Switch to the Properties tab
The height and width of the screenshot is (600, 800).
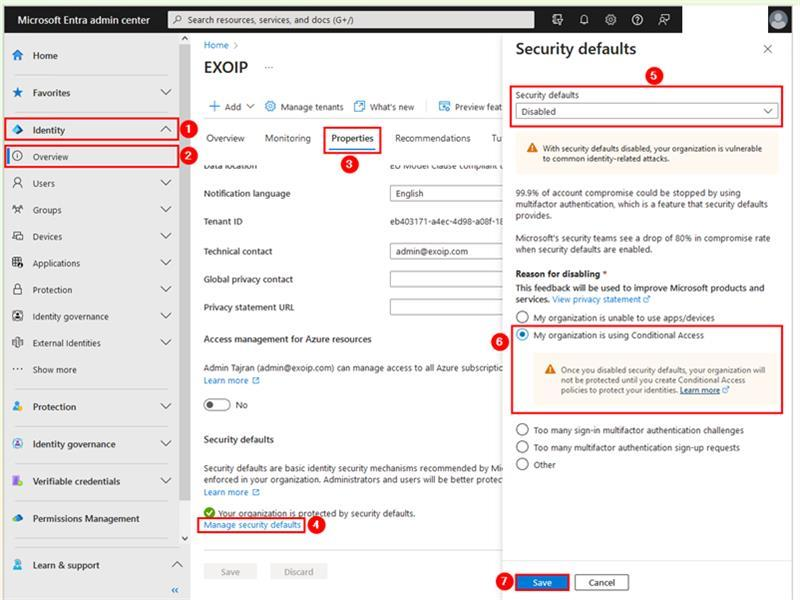pos(352,138)
